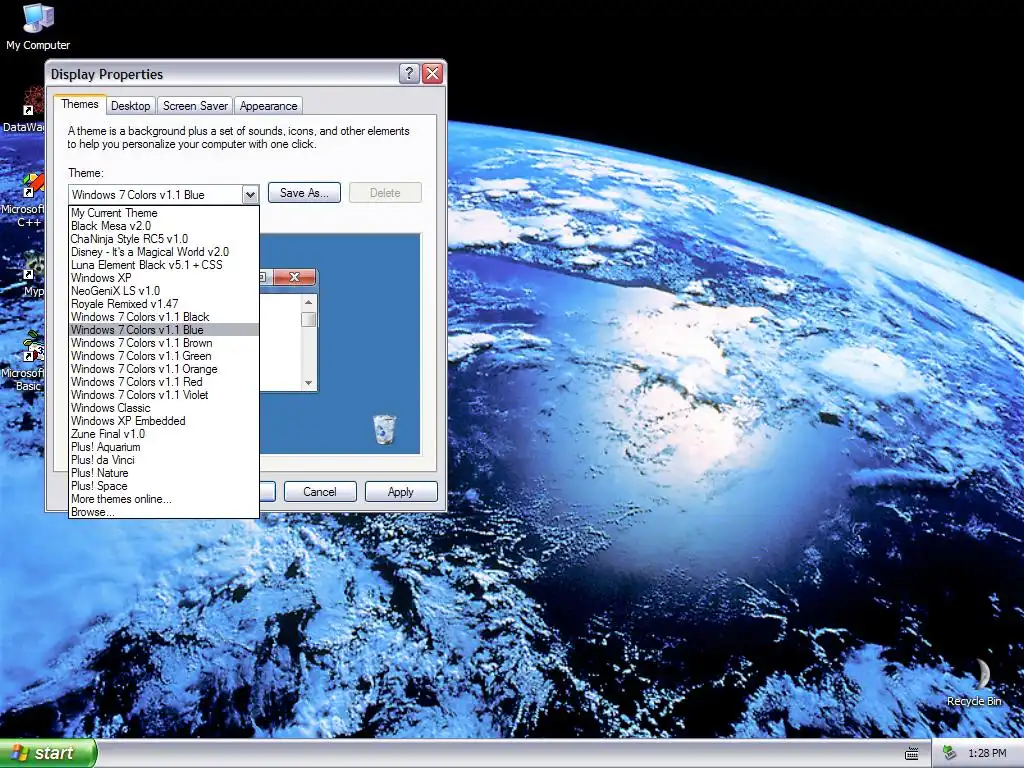The height and width of the screenshot is (768, 1024).
Task: Switch to the Screen Saver tab
Action: [x=195, y=106]
